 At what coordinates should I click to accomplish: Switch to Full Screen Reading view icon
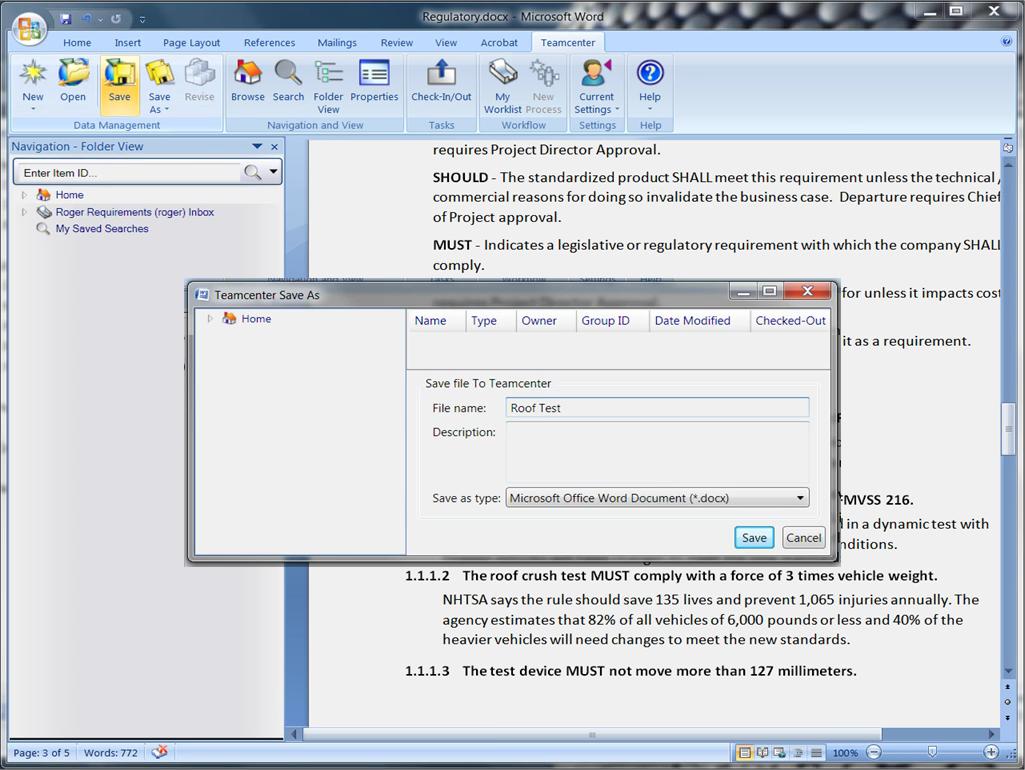(x=762, y=752)
